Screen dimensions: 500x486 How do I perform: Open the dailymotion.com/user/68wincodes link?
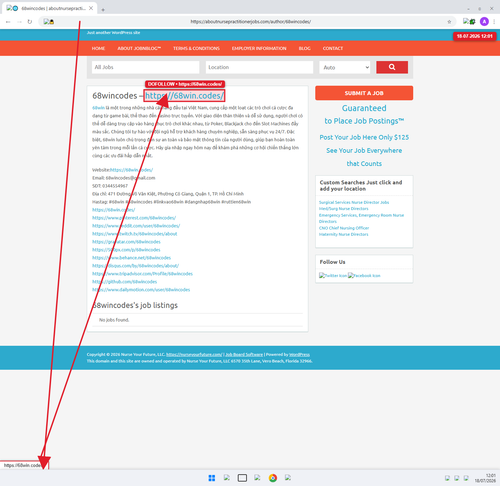141,290
